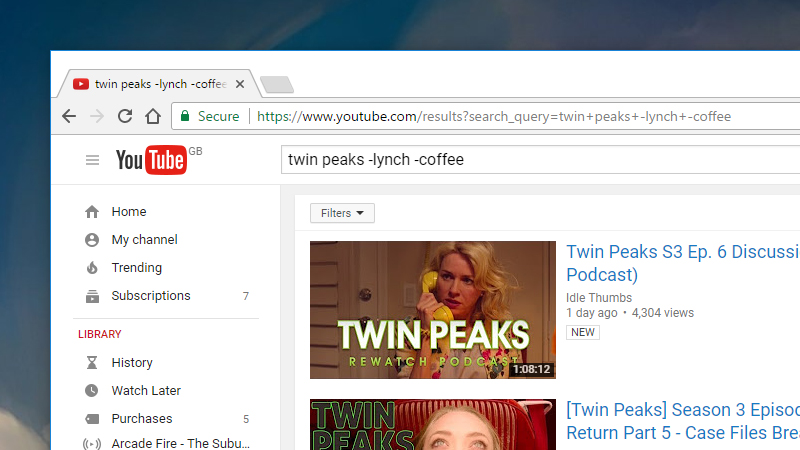800x450 pixels.
Task: Click the History hourglass icon
Action: point(92,362)
